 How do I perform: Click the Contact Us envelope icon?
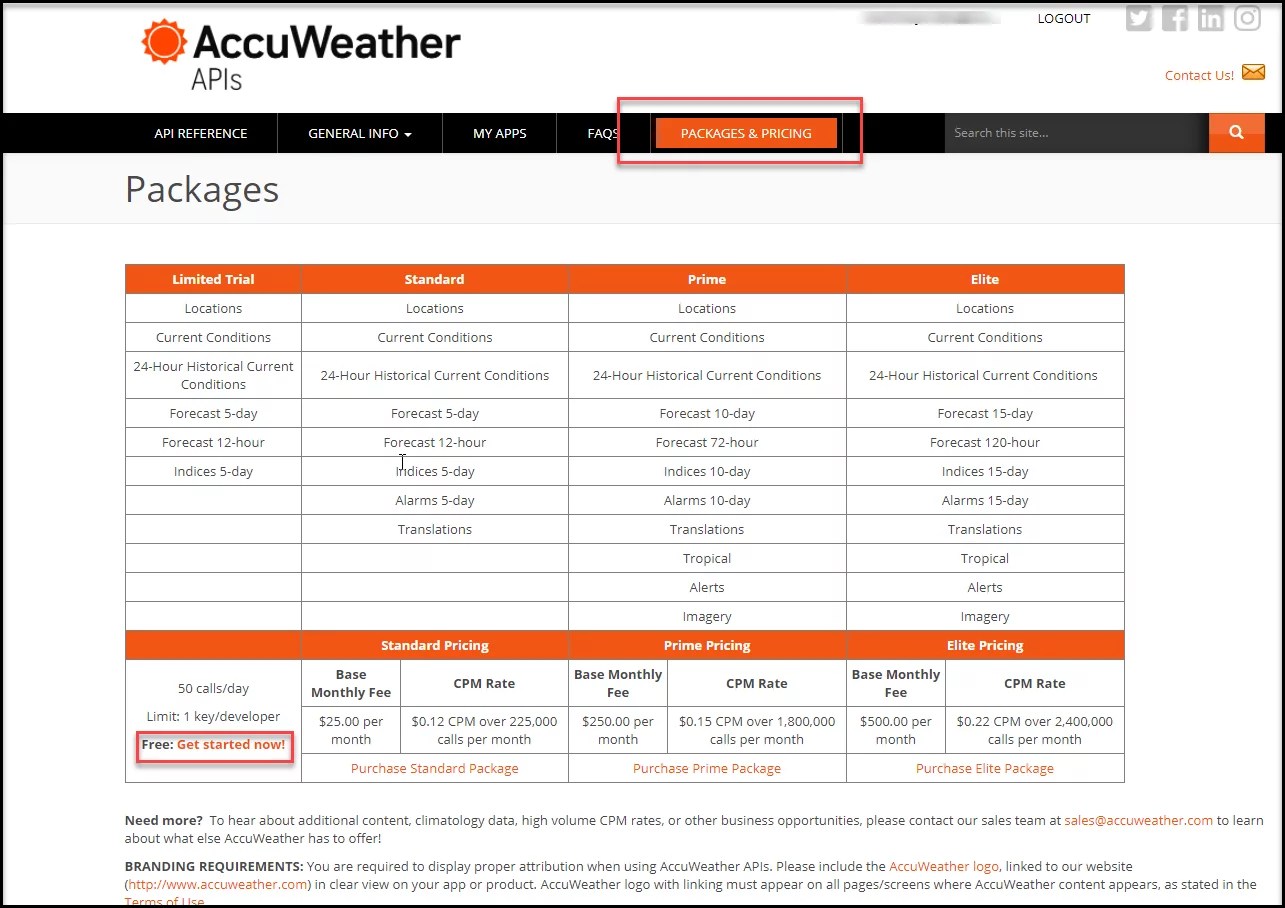pos(1253,72)
